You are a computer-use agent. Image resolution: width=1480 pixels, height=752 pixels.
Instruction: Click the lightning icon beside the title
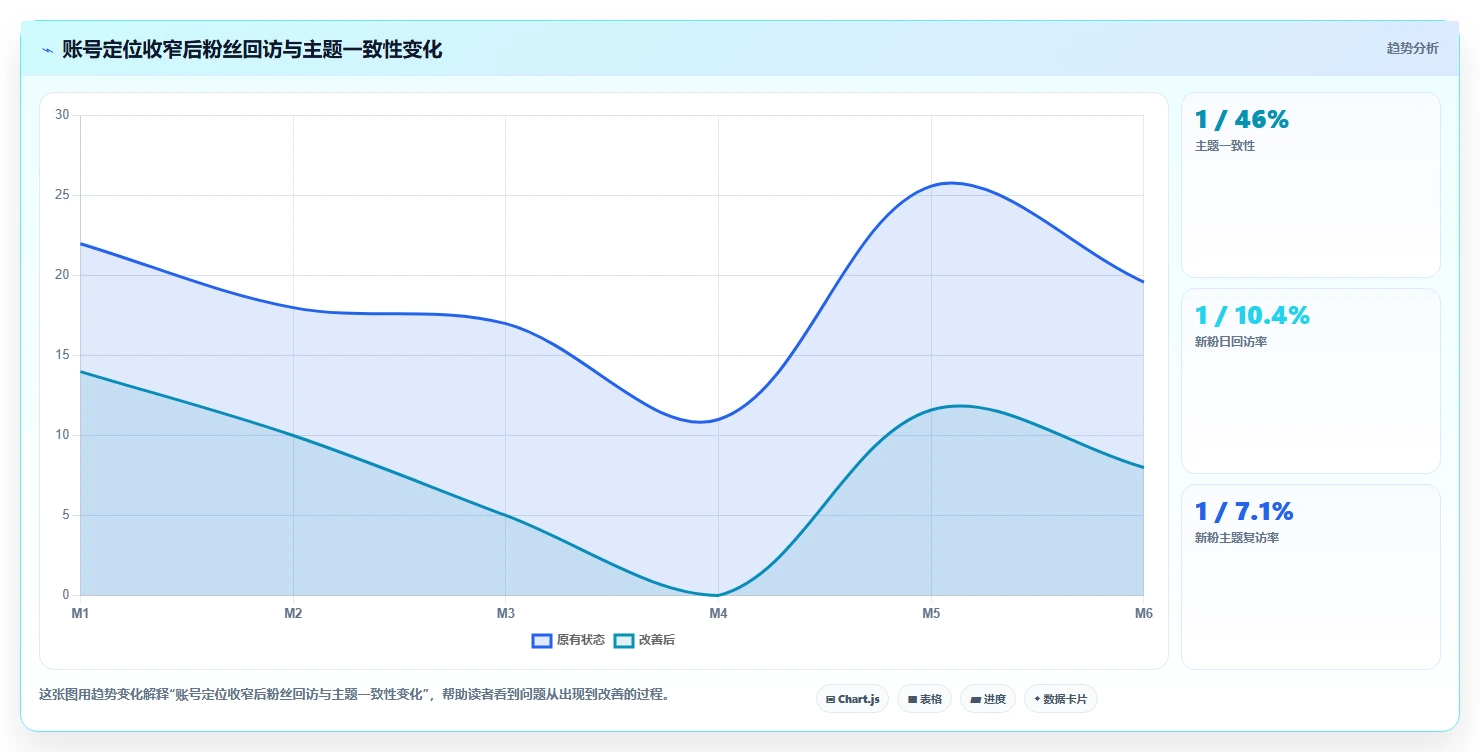click(47, 50)
